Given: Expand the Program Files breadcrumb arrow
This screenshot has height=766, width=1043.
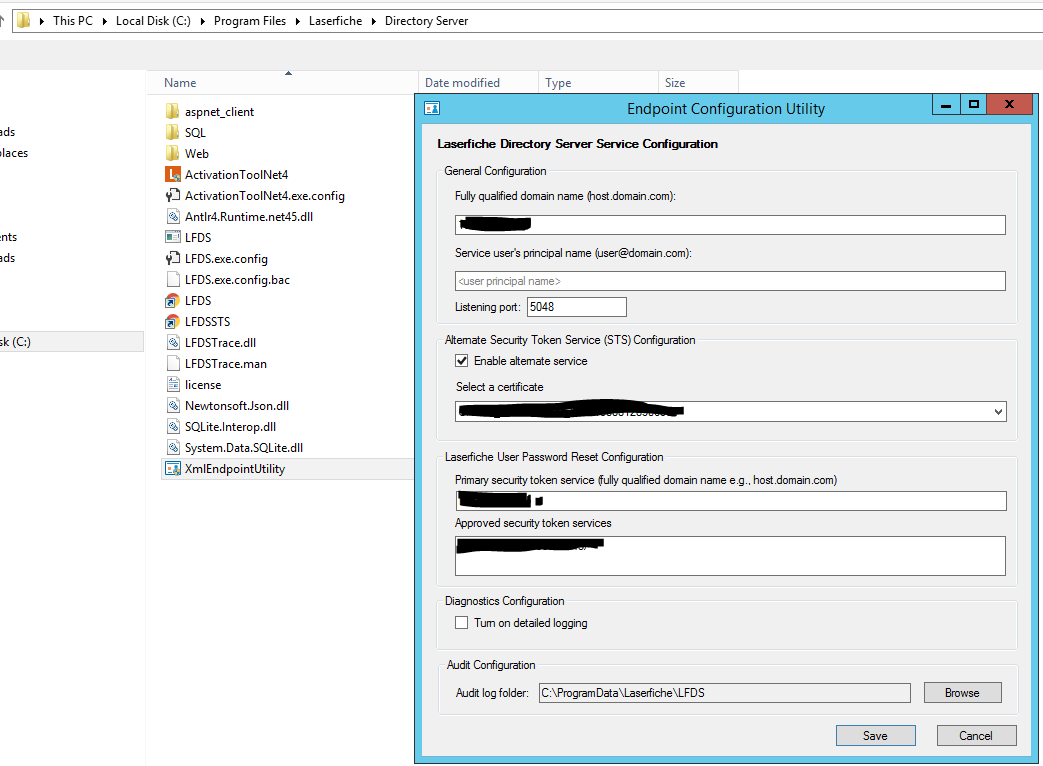Looking at the screenshot, I should click(x=297, y=21).
